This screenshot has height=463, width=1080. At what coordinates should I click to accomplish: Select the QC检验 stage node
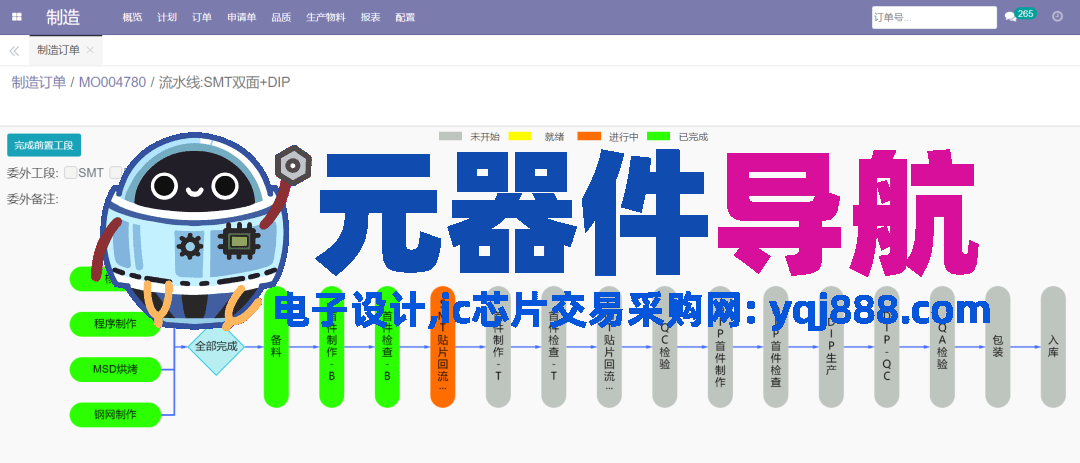[x=665, y=347]
